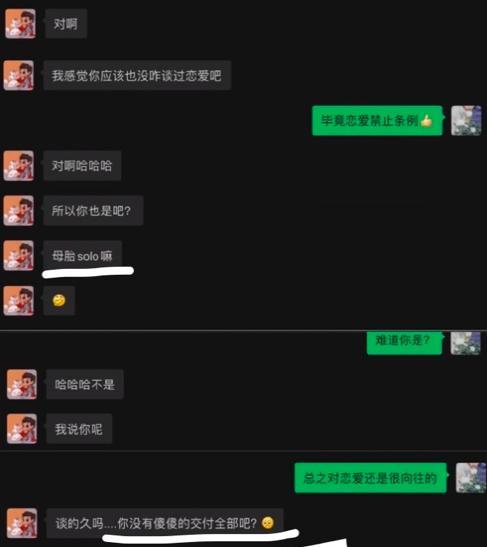Tap the green "总之对恋爱还是很向往的" bubble
Image resolution: width=487 pixels, height=547 pixels.
tap(370, 478)
